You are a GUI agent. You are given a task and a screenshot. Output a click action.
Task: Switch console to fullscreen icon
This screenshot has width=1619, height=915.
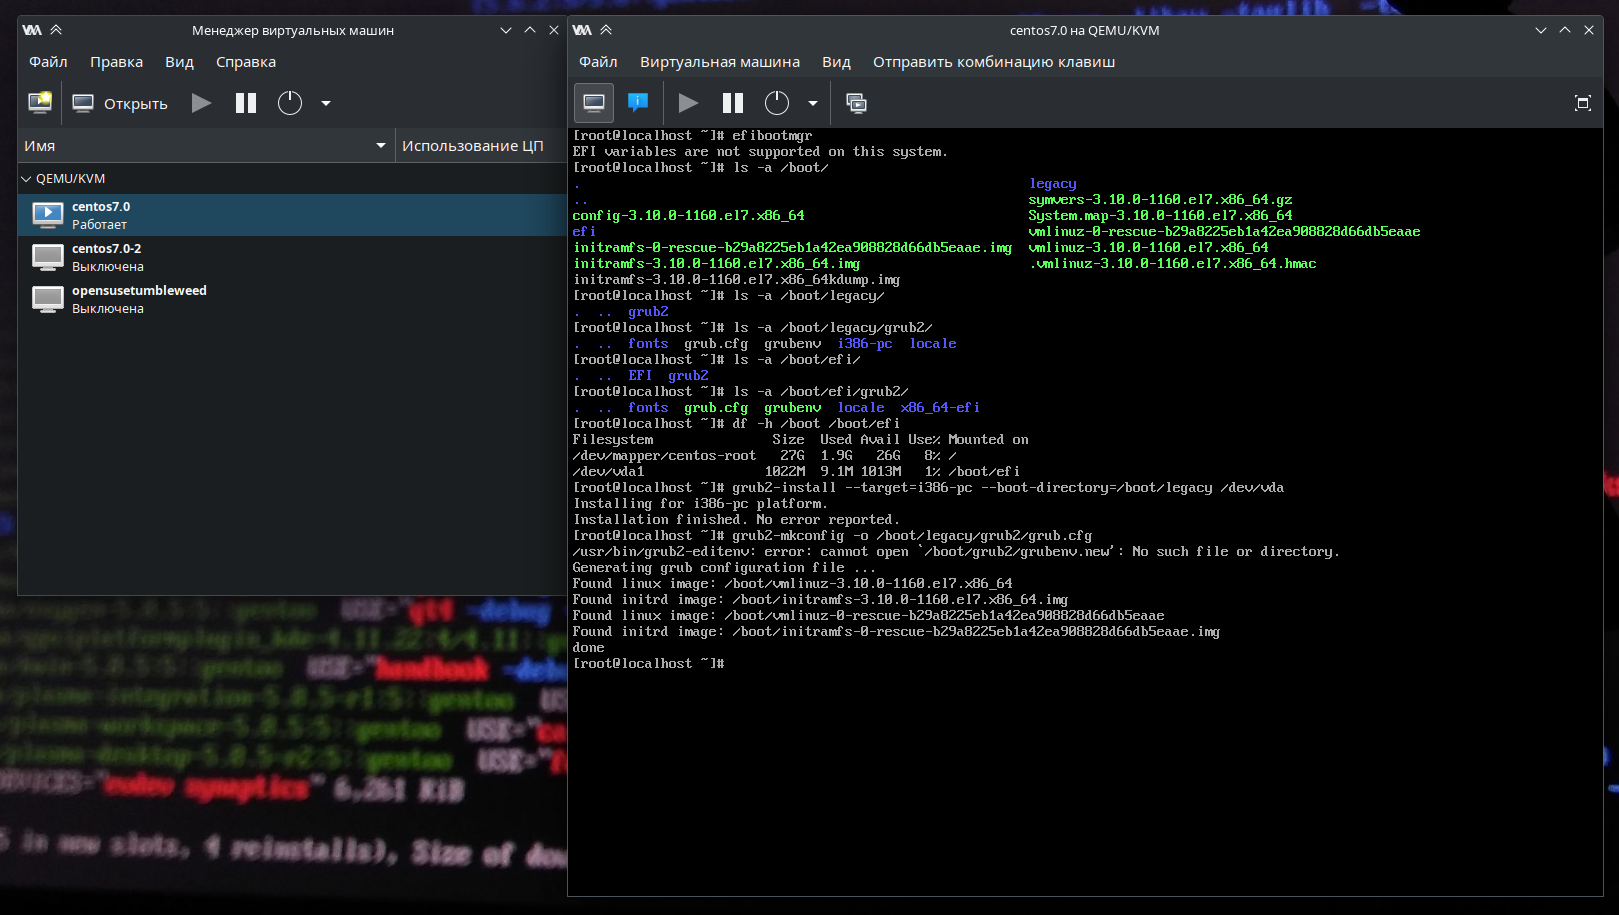point(1583,103)
